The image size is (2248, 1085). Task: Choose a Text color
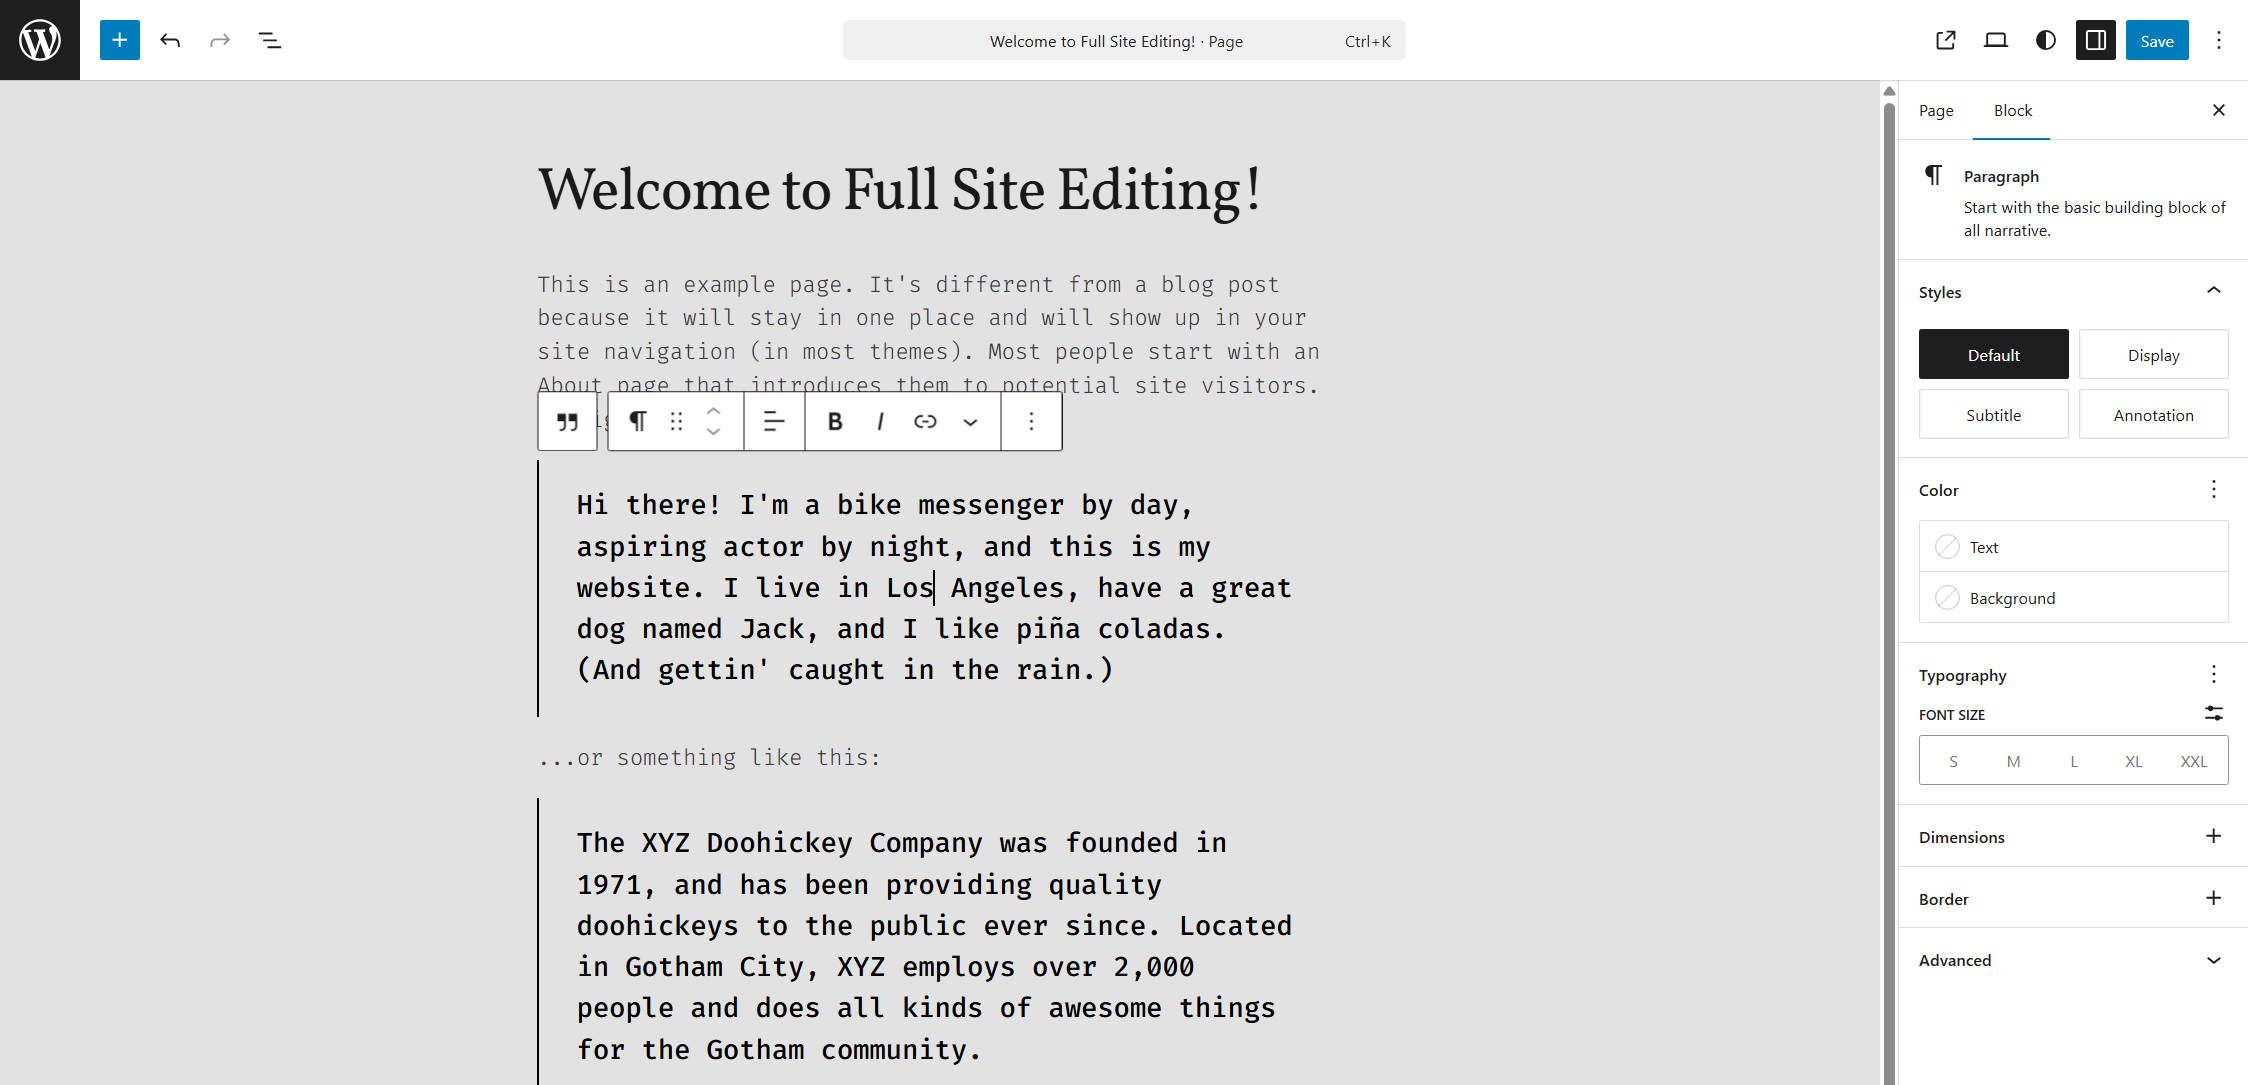[2073, 546]
